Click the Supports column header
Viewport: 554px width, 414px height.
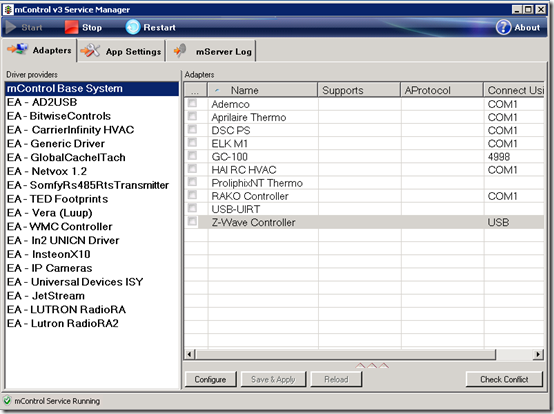[x=359, y=90]
